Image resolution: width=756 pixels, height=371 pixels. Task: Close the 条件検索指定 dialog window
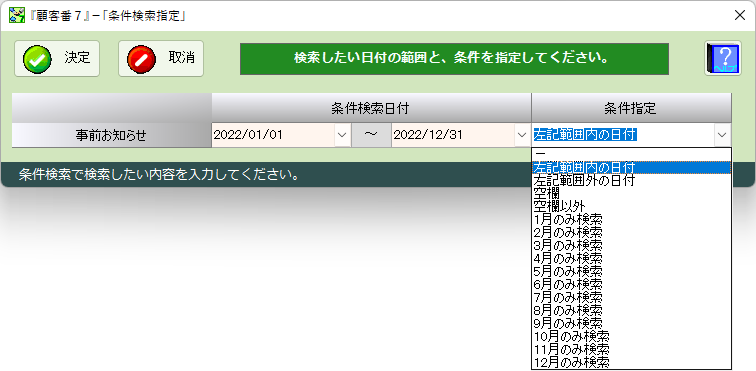tap(740, 15)
